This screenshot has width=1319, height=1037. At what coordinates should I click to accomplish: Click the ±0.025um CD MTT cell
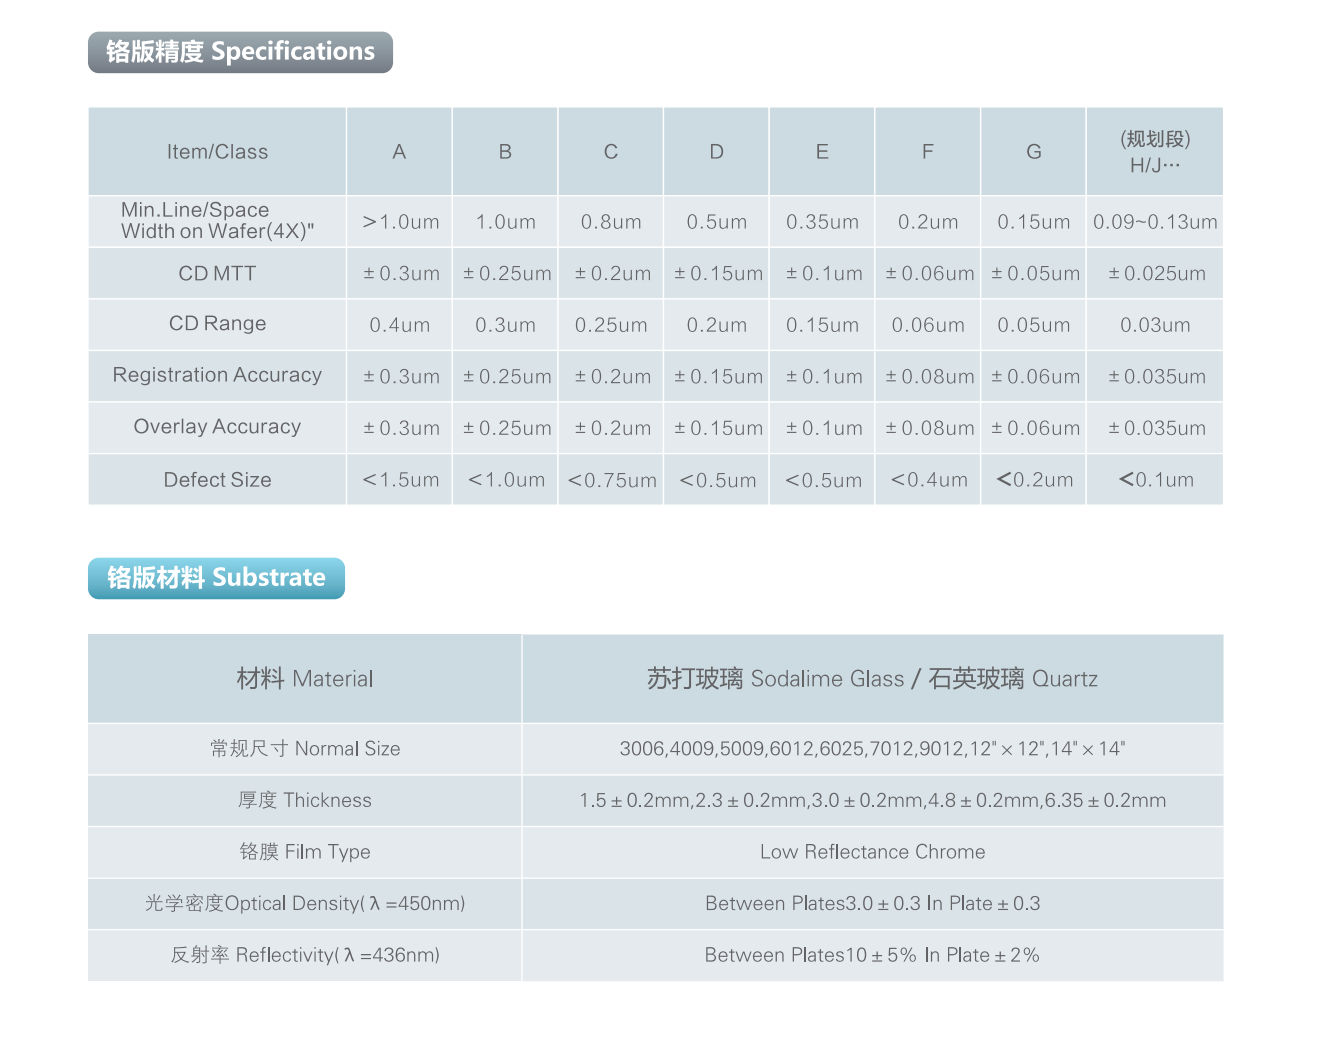coord(1156,273)
